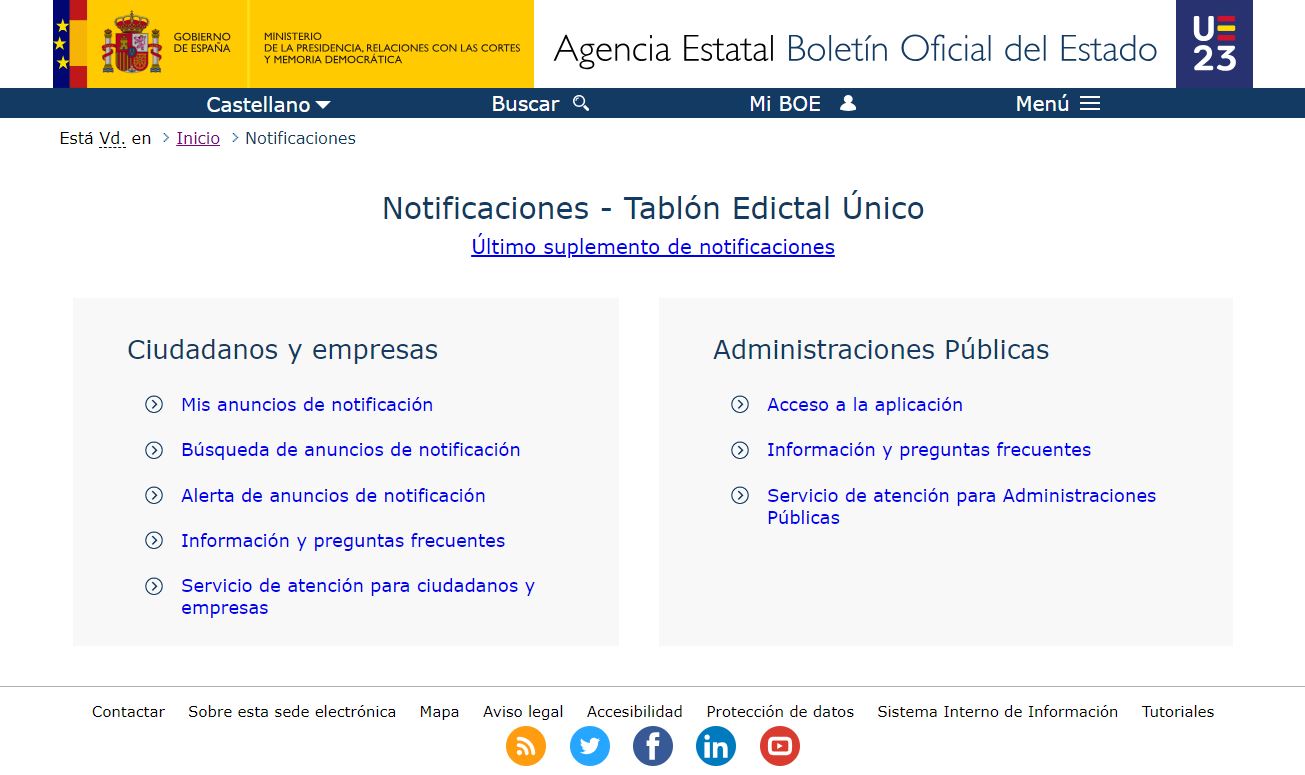Click the Twitter social media icon
1305x775 pixels.
coord(589,746)
